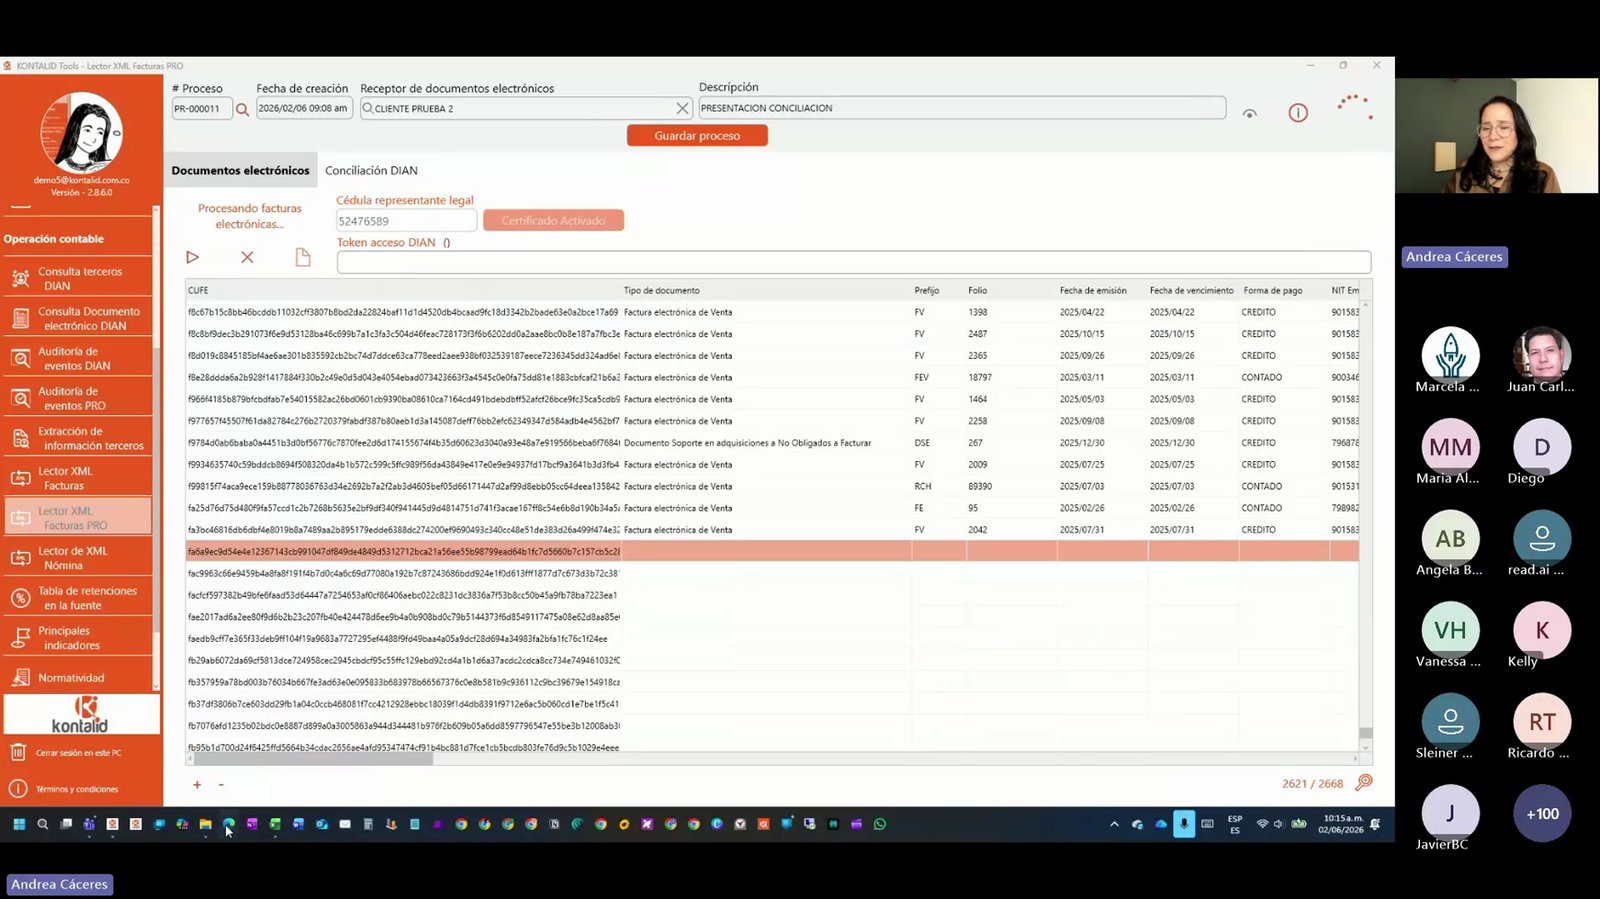Open Términos y condiciones
Image resolution: width=1600 pixels, height=899 pixels.
click(76, 789)
